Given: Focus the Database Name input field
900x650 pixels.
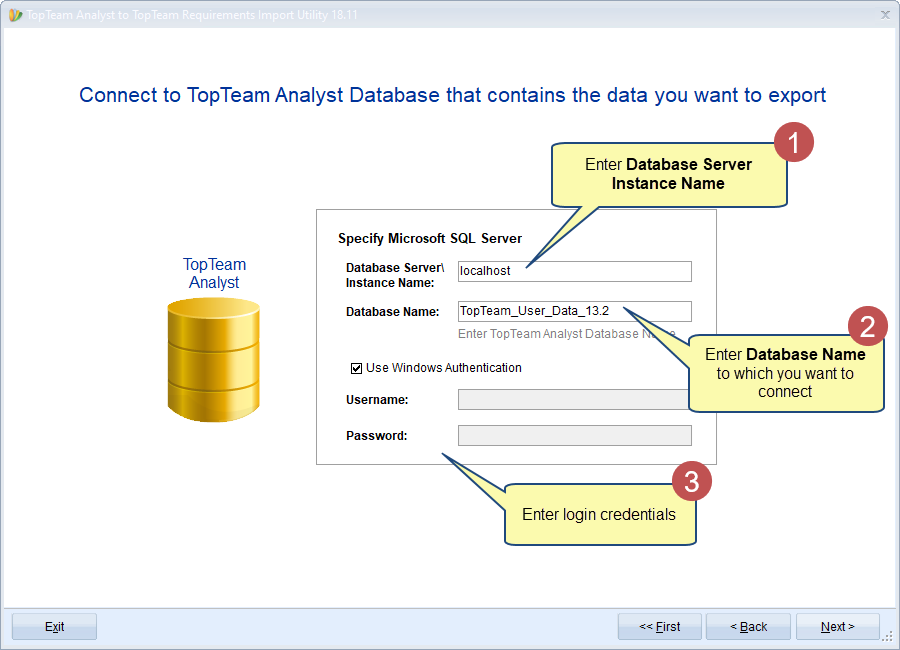Looking at the screenshot, I should pos(575,311).
